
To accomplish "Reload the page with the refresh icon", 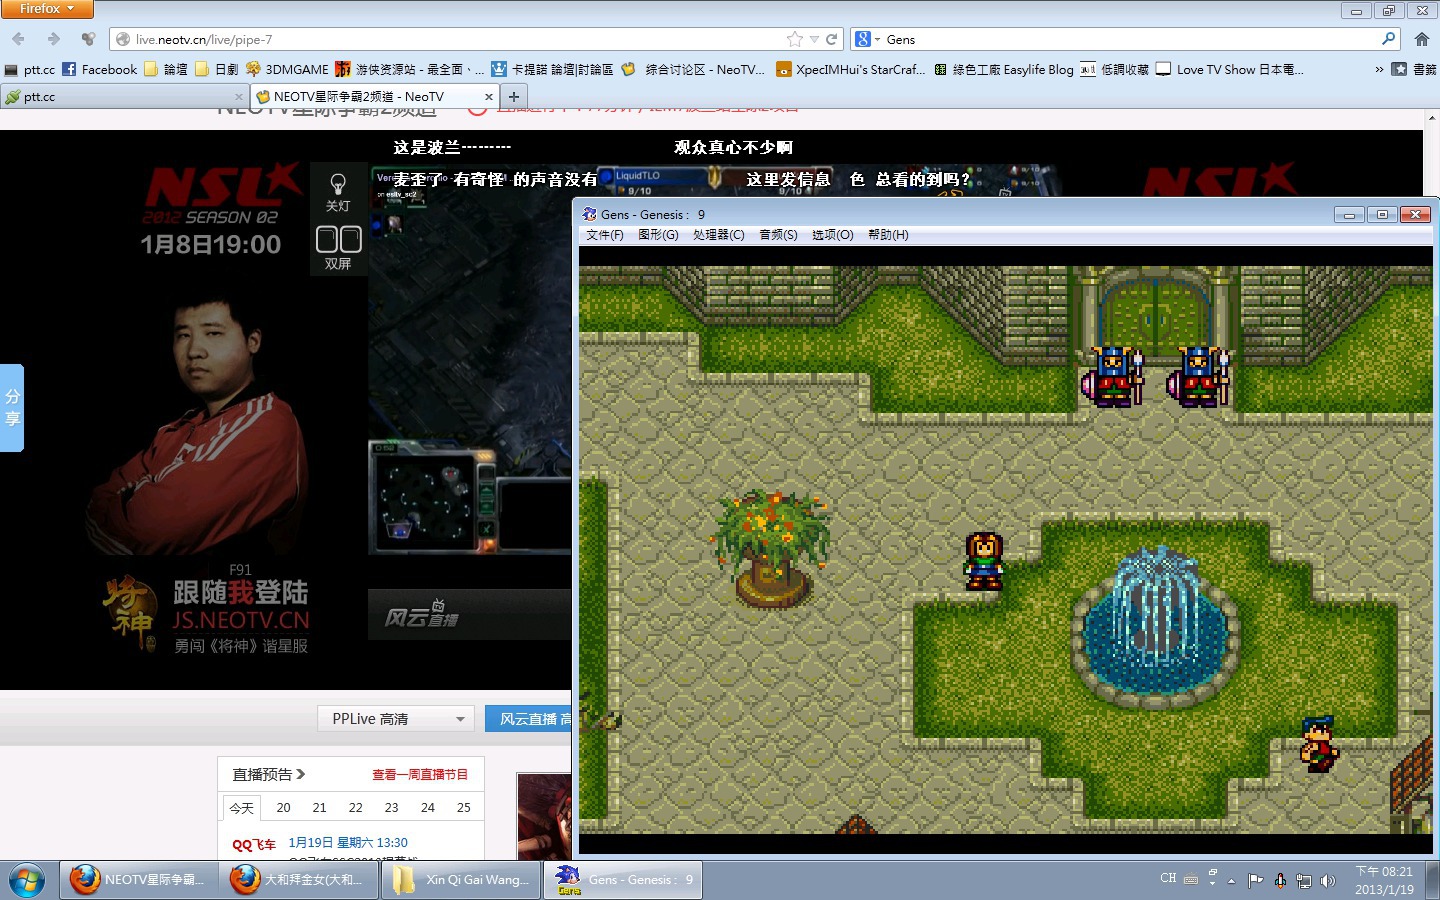I will tap(831, 39).
